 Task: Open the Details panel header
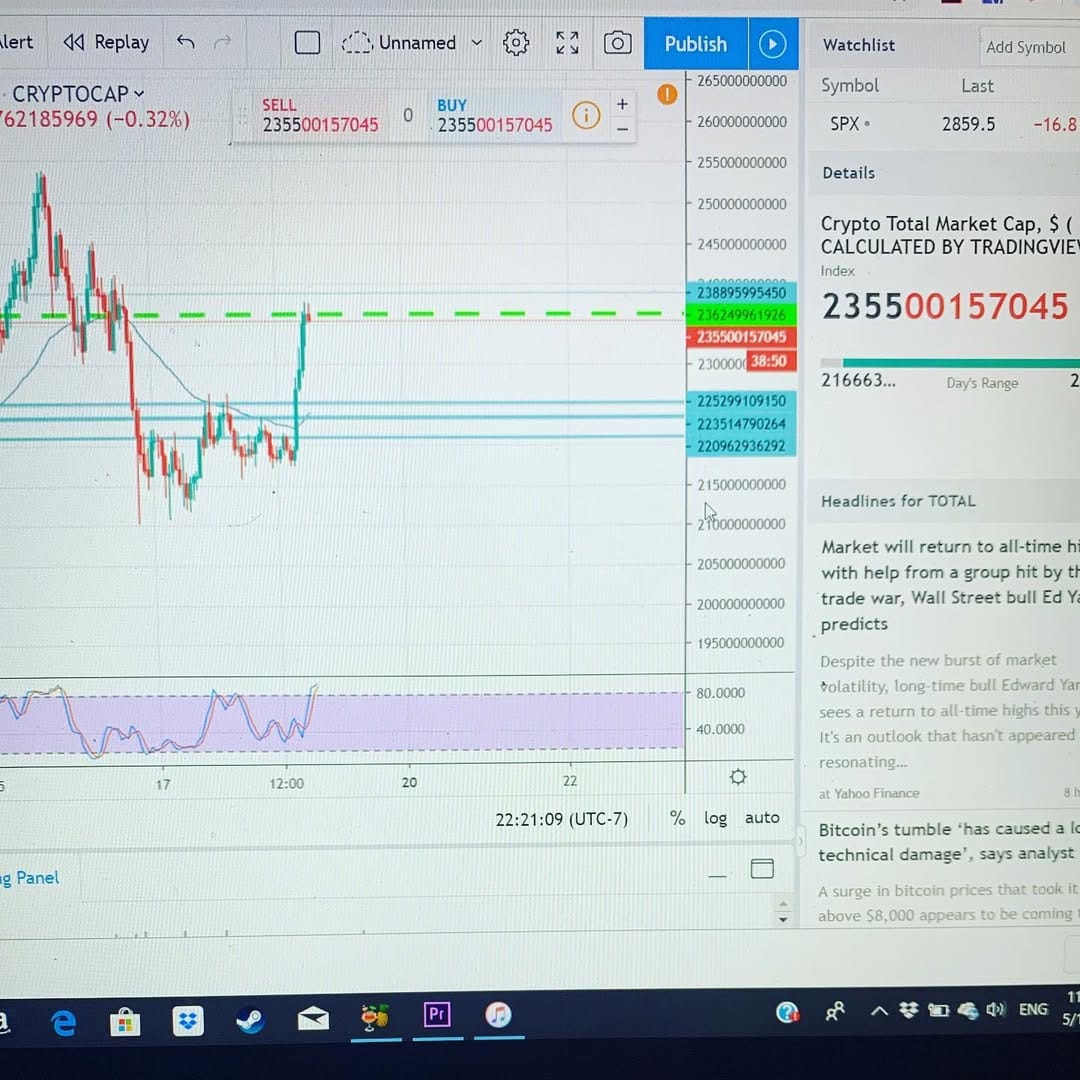pyautogui.click(x=944, y=173)
